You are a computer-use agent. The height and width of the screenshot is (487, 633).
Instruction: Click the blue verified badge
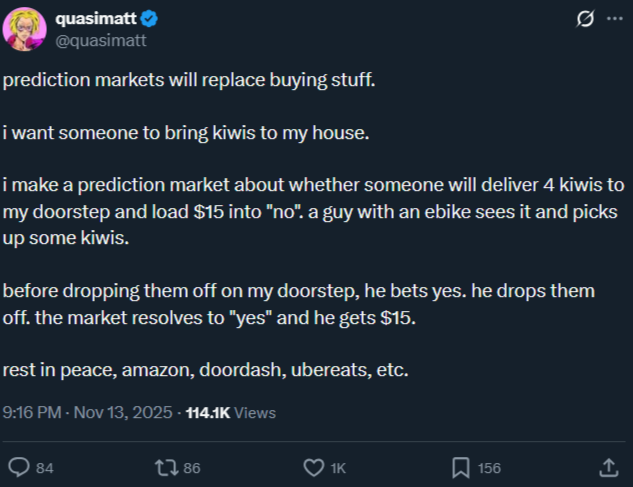coord(147,19)
